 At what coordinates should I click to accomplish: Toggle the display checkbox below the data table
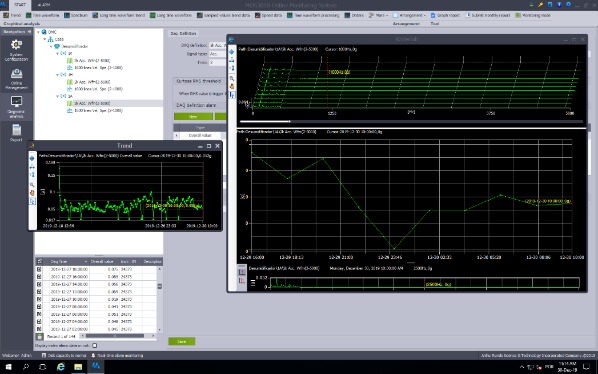click(x=95, y=345)
